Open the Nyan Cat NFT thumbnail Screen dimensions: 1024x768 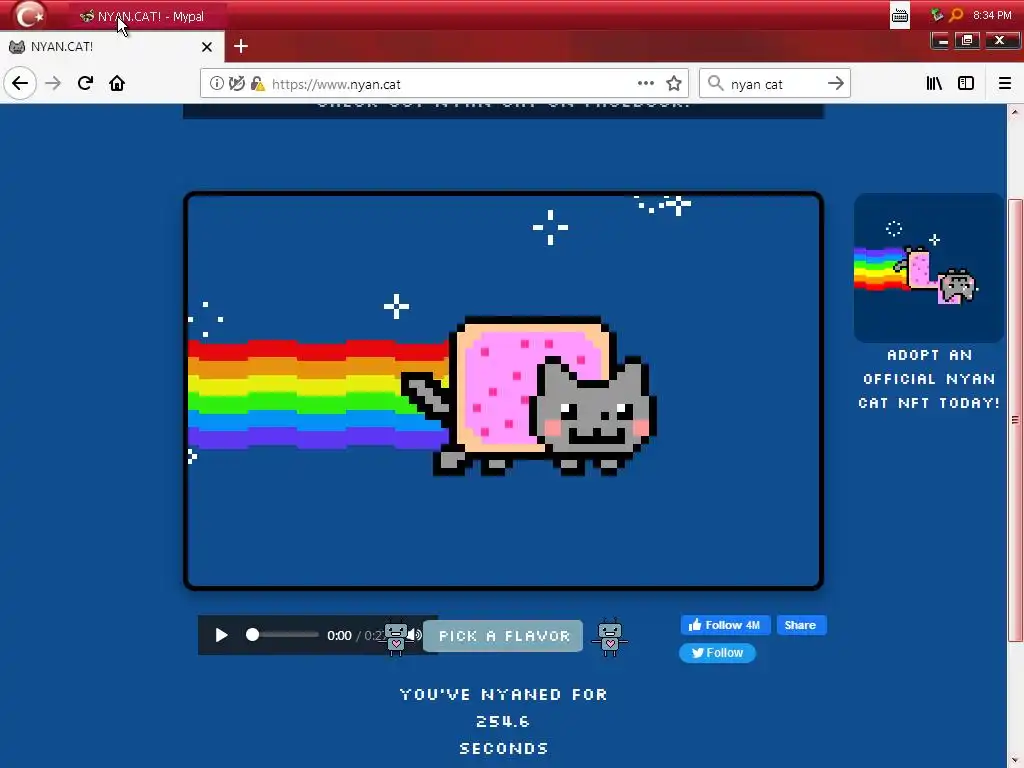tap(929, 268)
